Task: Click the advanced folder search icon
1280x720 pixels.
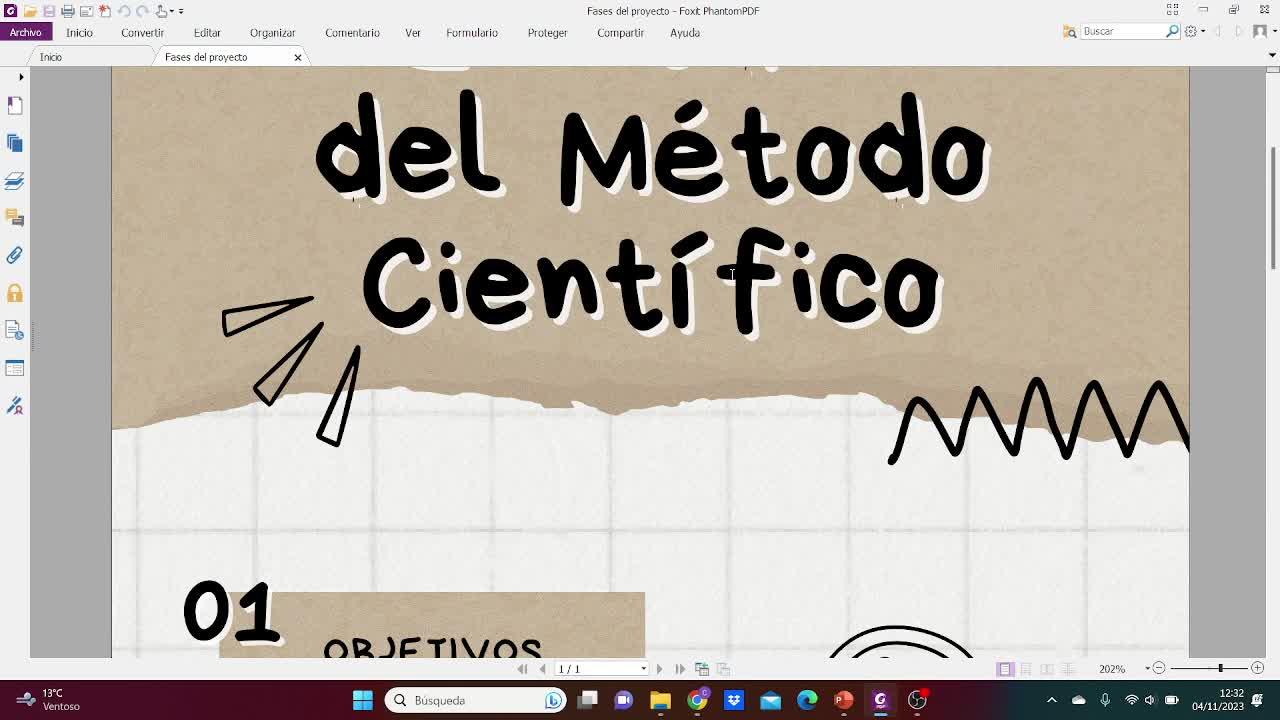Action: (x=1069, y=32)
